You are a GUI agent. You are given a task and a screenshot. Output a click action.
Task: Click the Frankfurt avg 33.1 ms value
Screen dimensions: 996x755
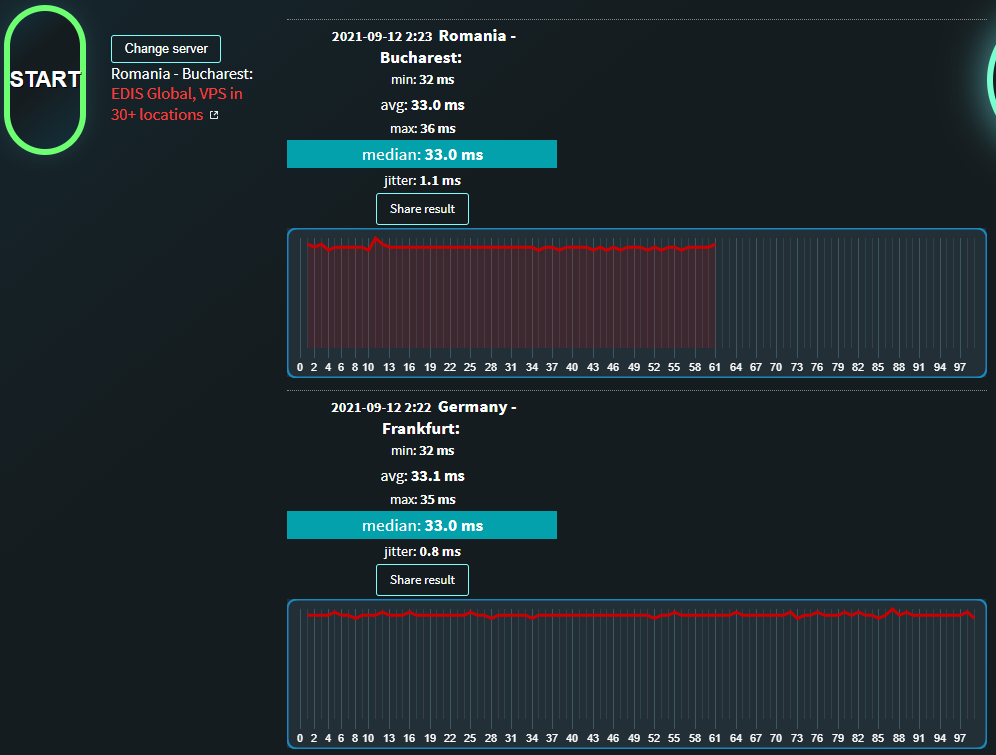tap(438, 476)
